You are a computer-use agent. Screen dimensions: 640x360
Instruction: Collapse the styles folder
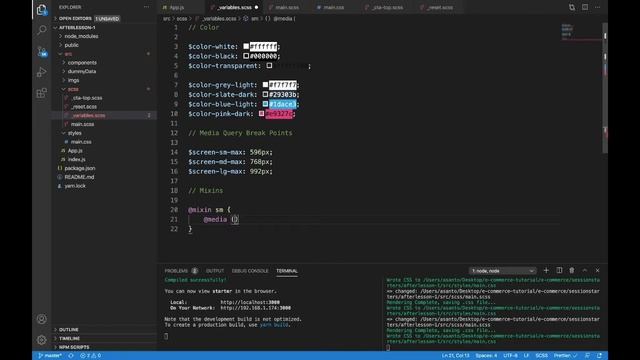[74, 133]
